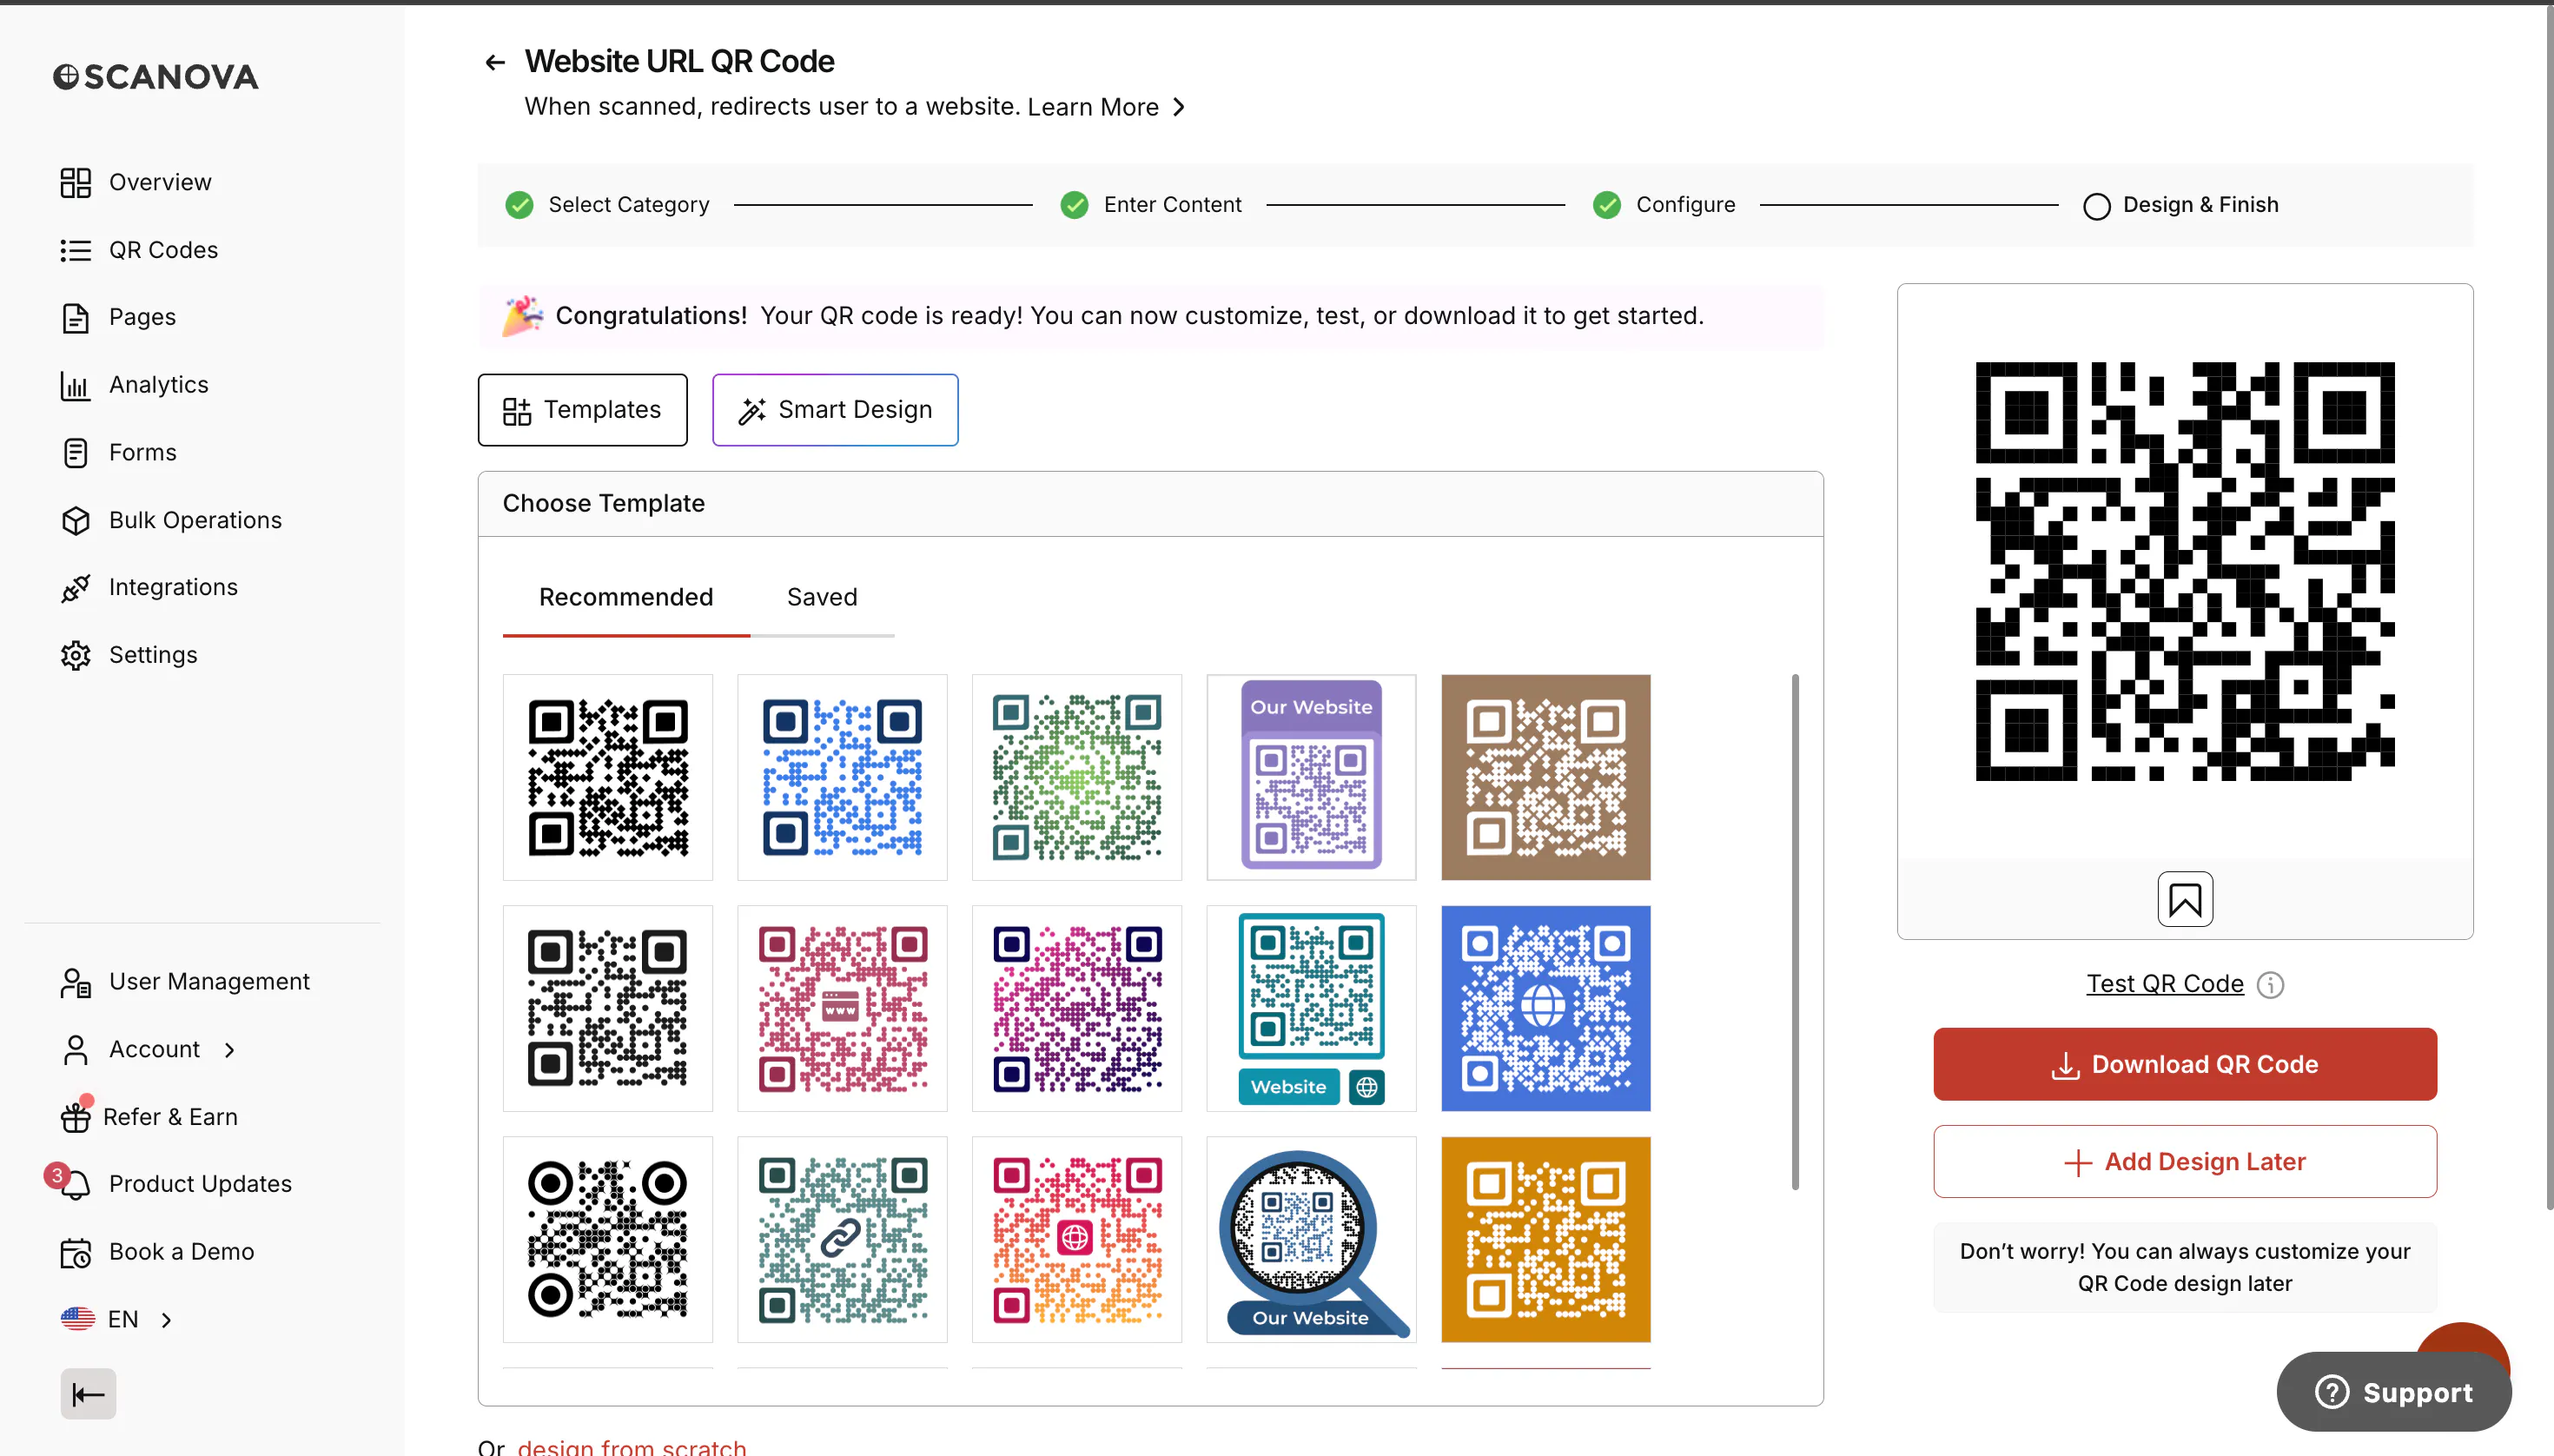The height and width of the screenshot is (1456, 2554).
Task: Open the Integrations plug icon
Action: 75,587
